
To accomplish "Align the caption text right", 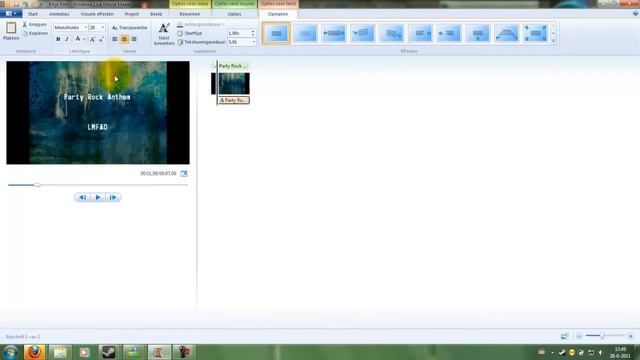I will pyautogui.click(x=134, y=39).
